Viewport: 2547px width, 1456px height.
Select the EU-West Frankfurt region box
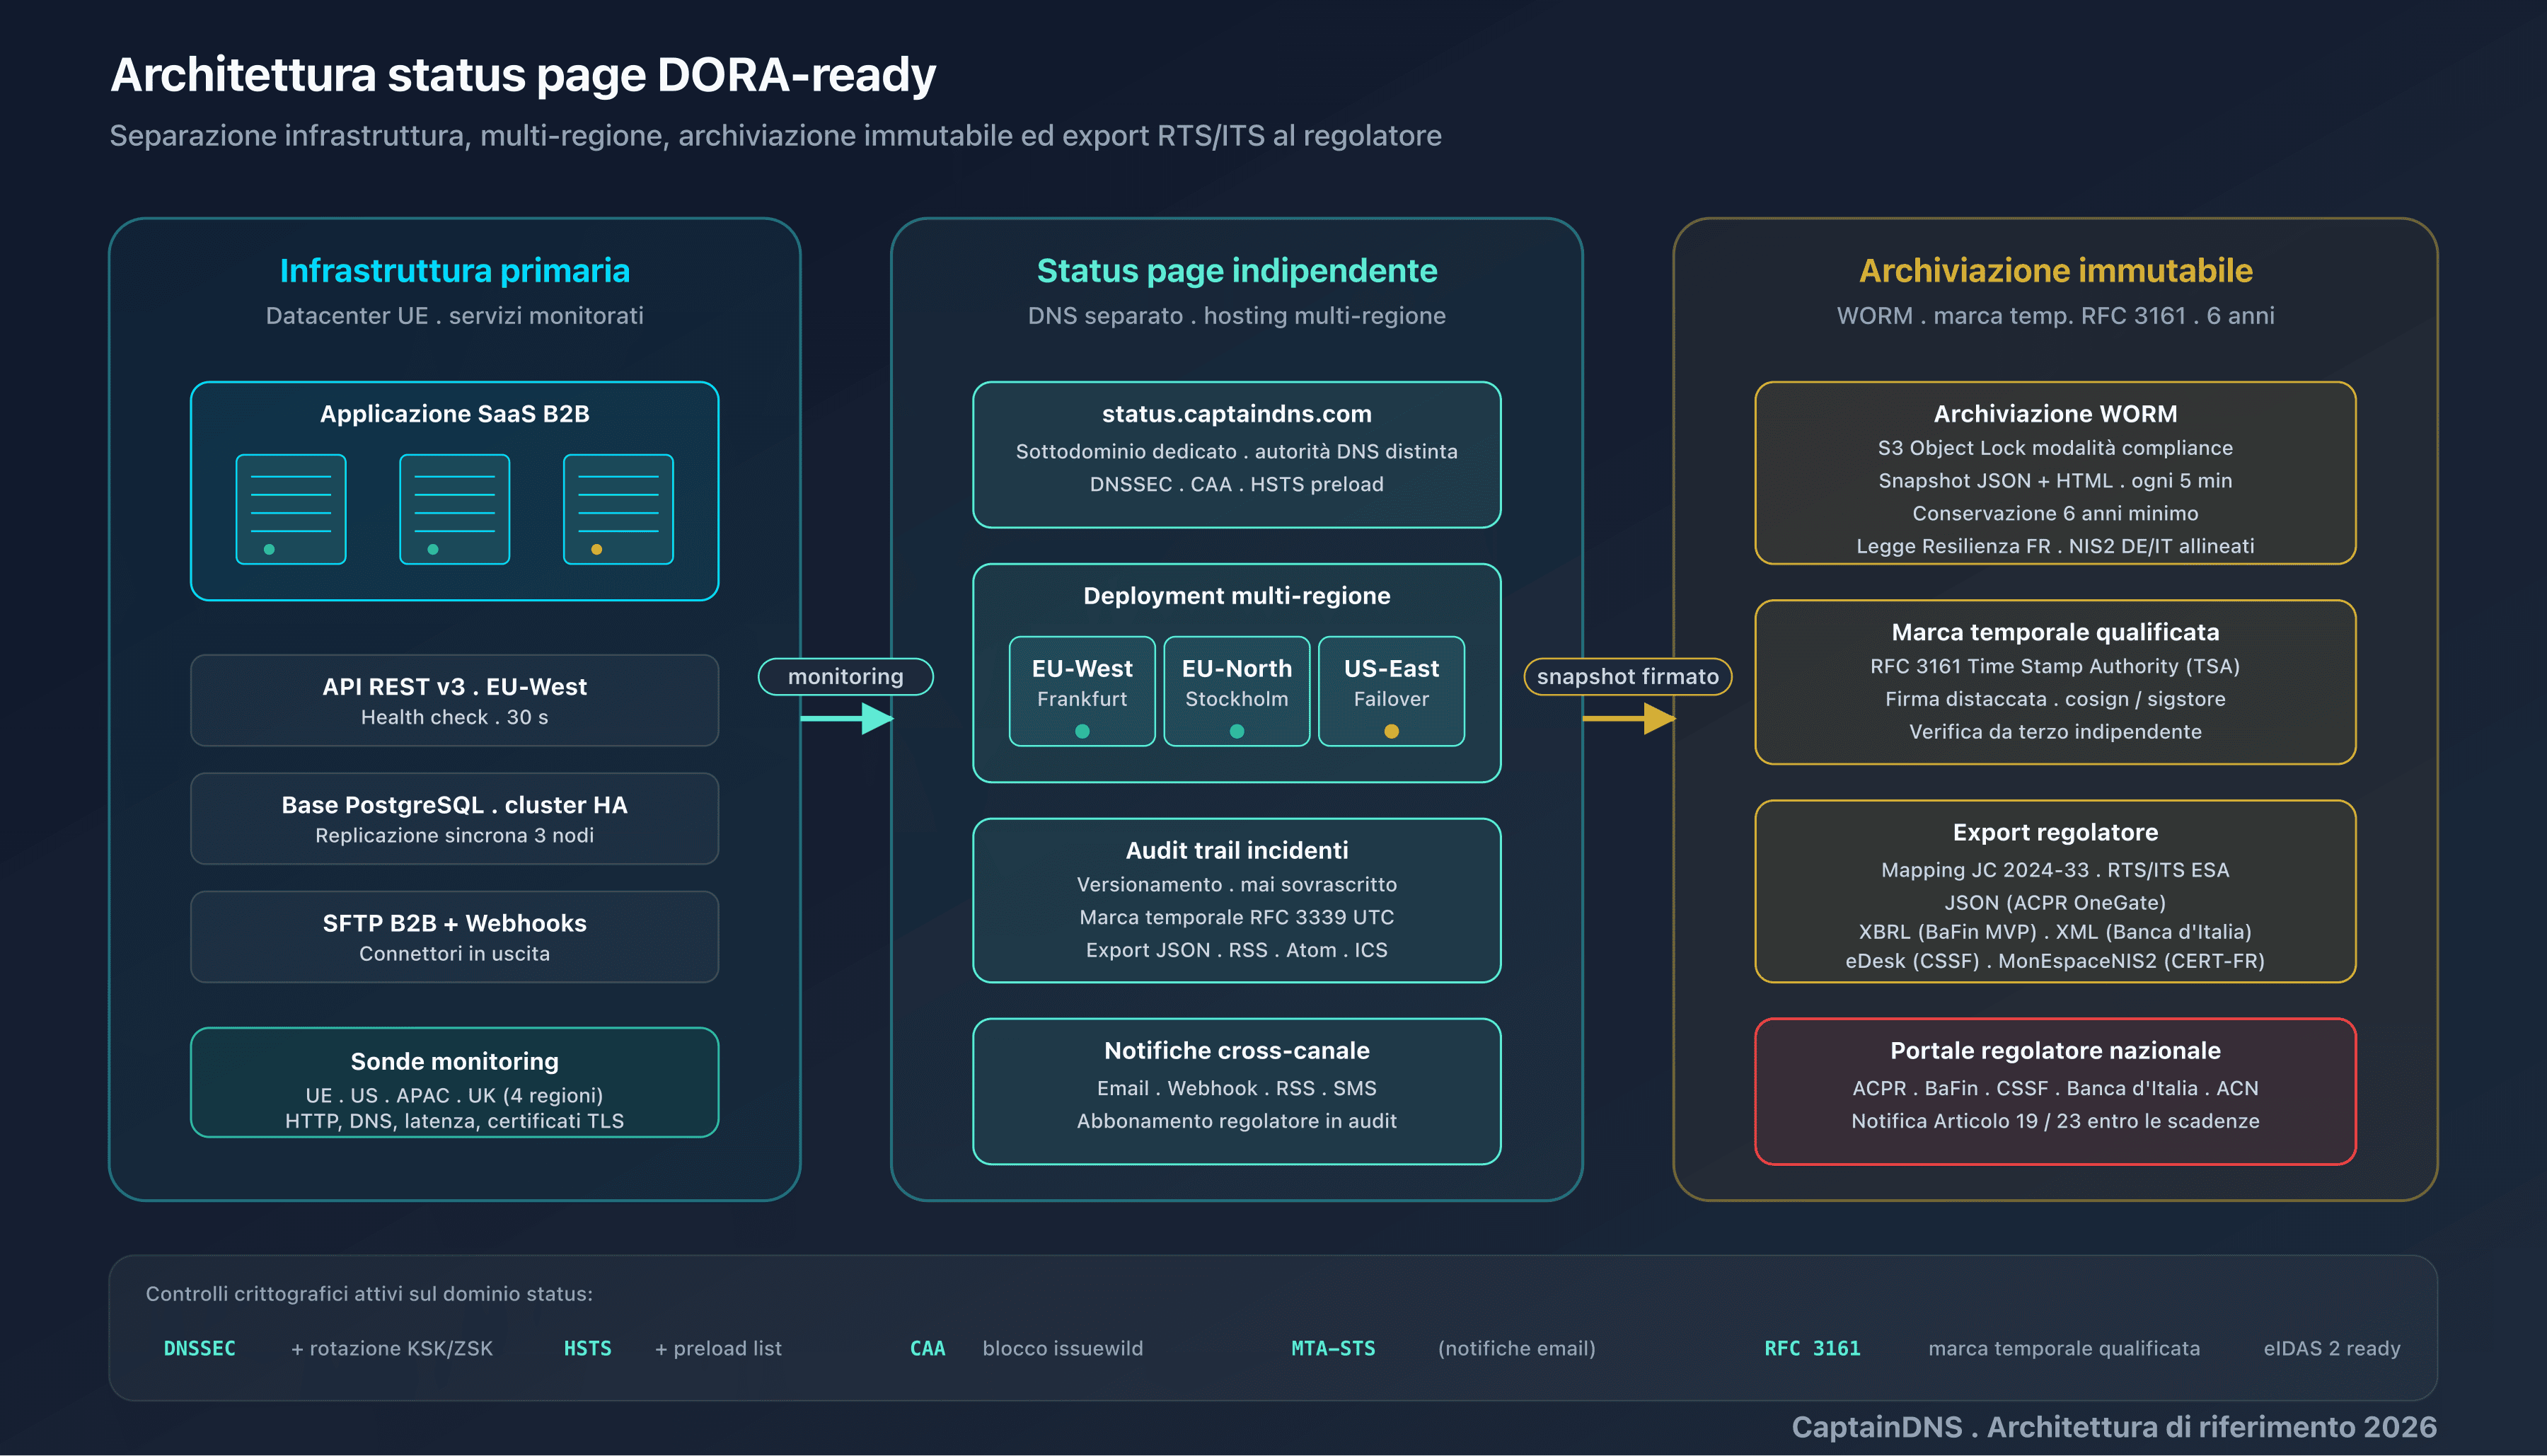(1082, 691)
